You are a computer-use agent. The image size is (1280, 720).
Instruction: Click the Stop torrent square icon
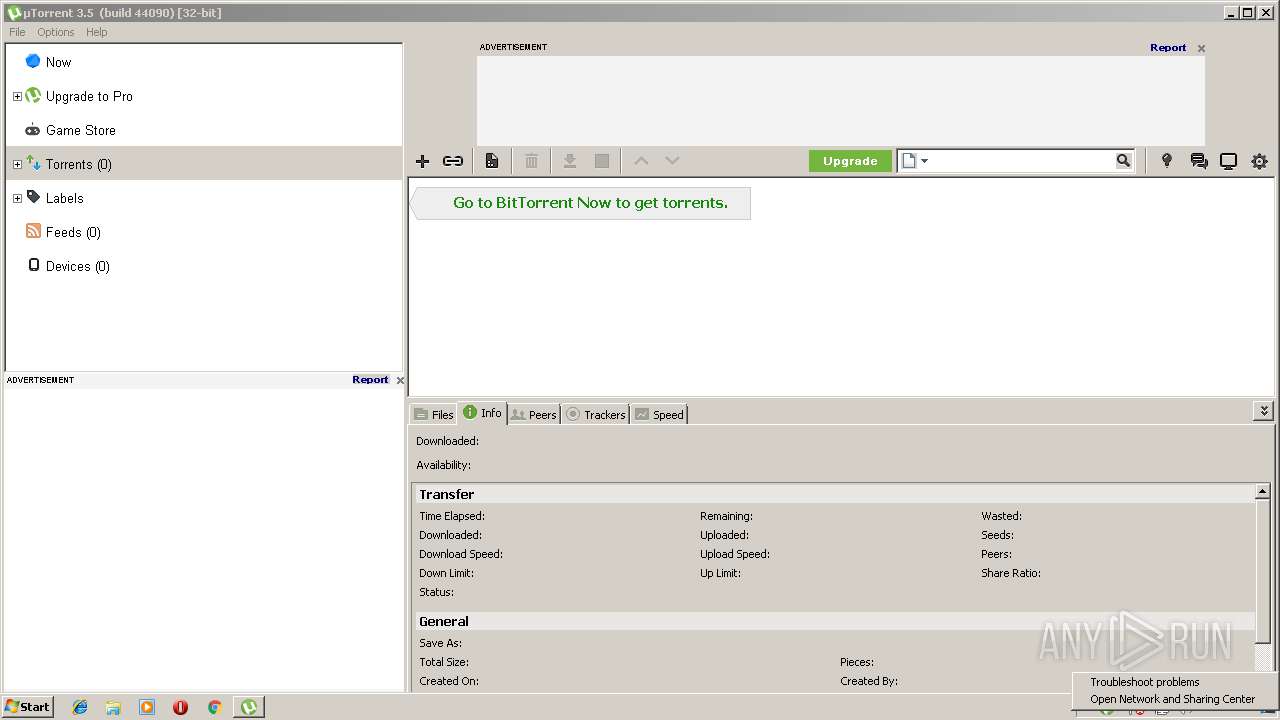coord(602,161)
